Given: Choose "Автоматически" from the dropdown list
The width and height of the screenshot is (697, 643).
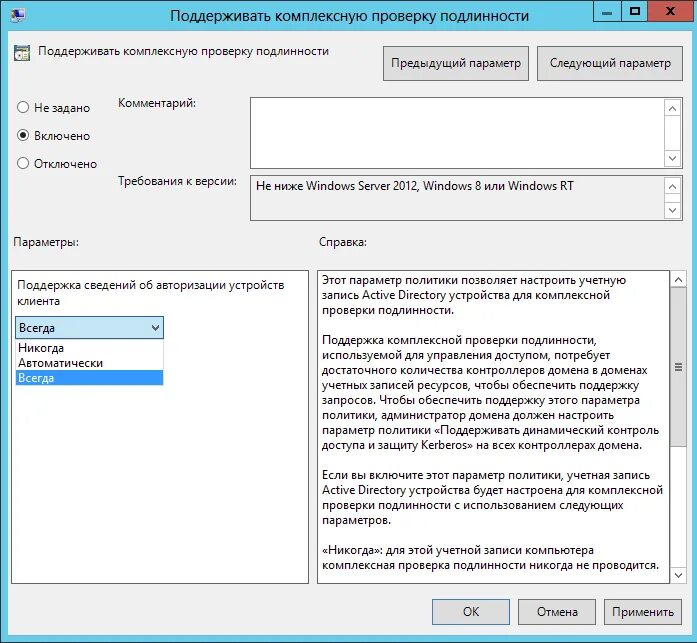Looking at the screenshot, I should (89, 363).
